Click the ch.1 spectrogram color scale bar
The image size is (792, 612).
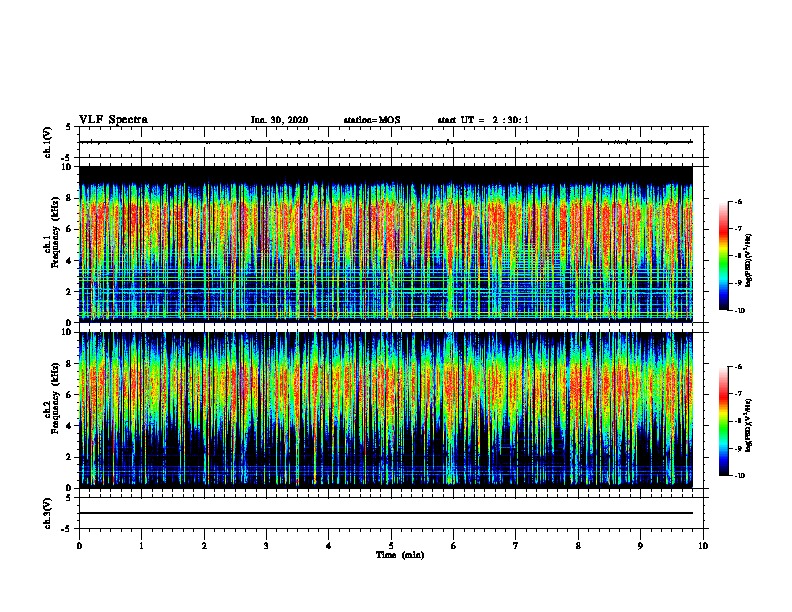click(x=723, y=256)
